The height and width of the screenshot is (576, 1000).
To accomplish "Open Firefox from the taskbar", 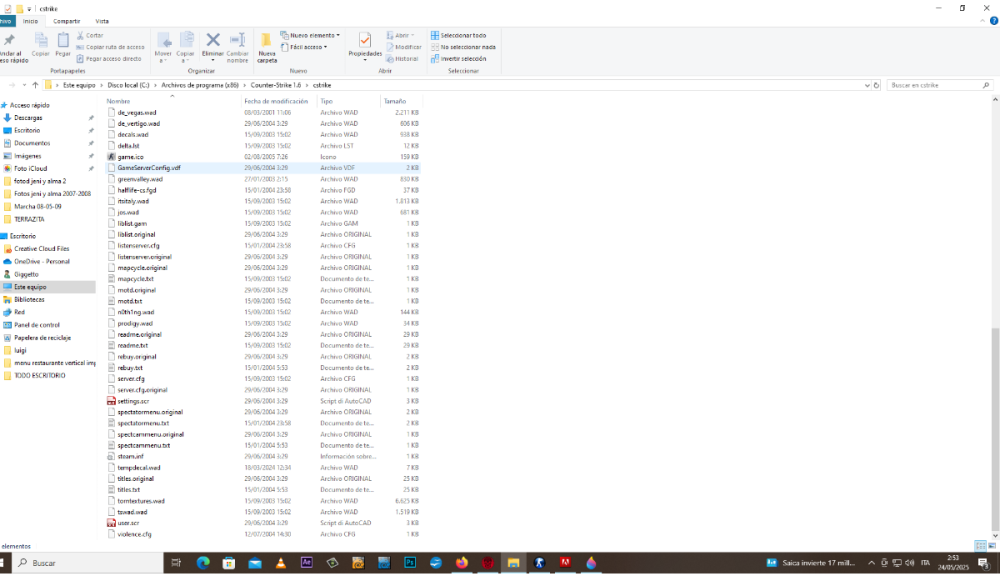I will click(462, 563).
